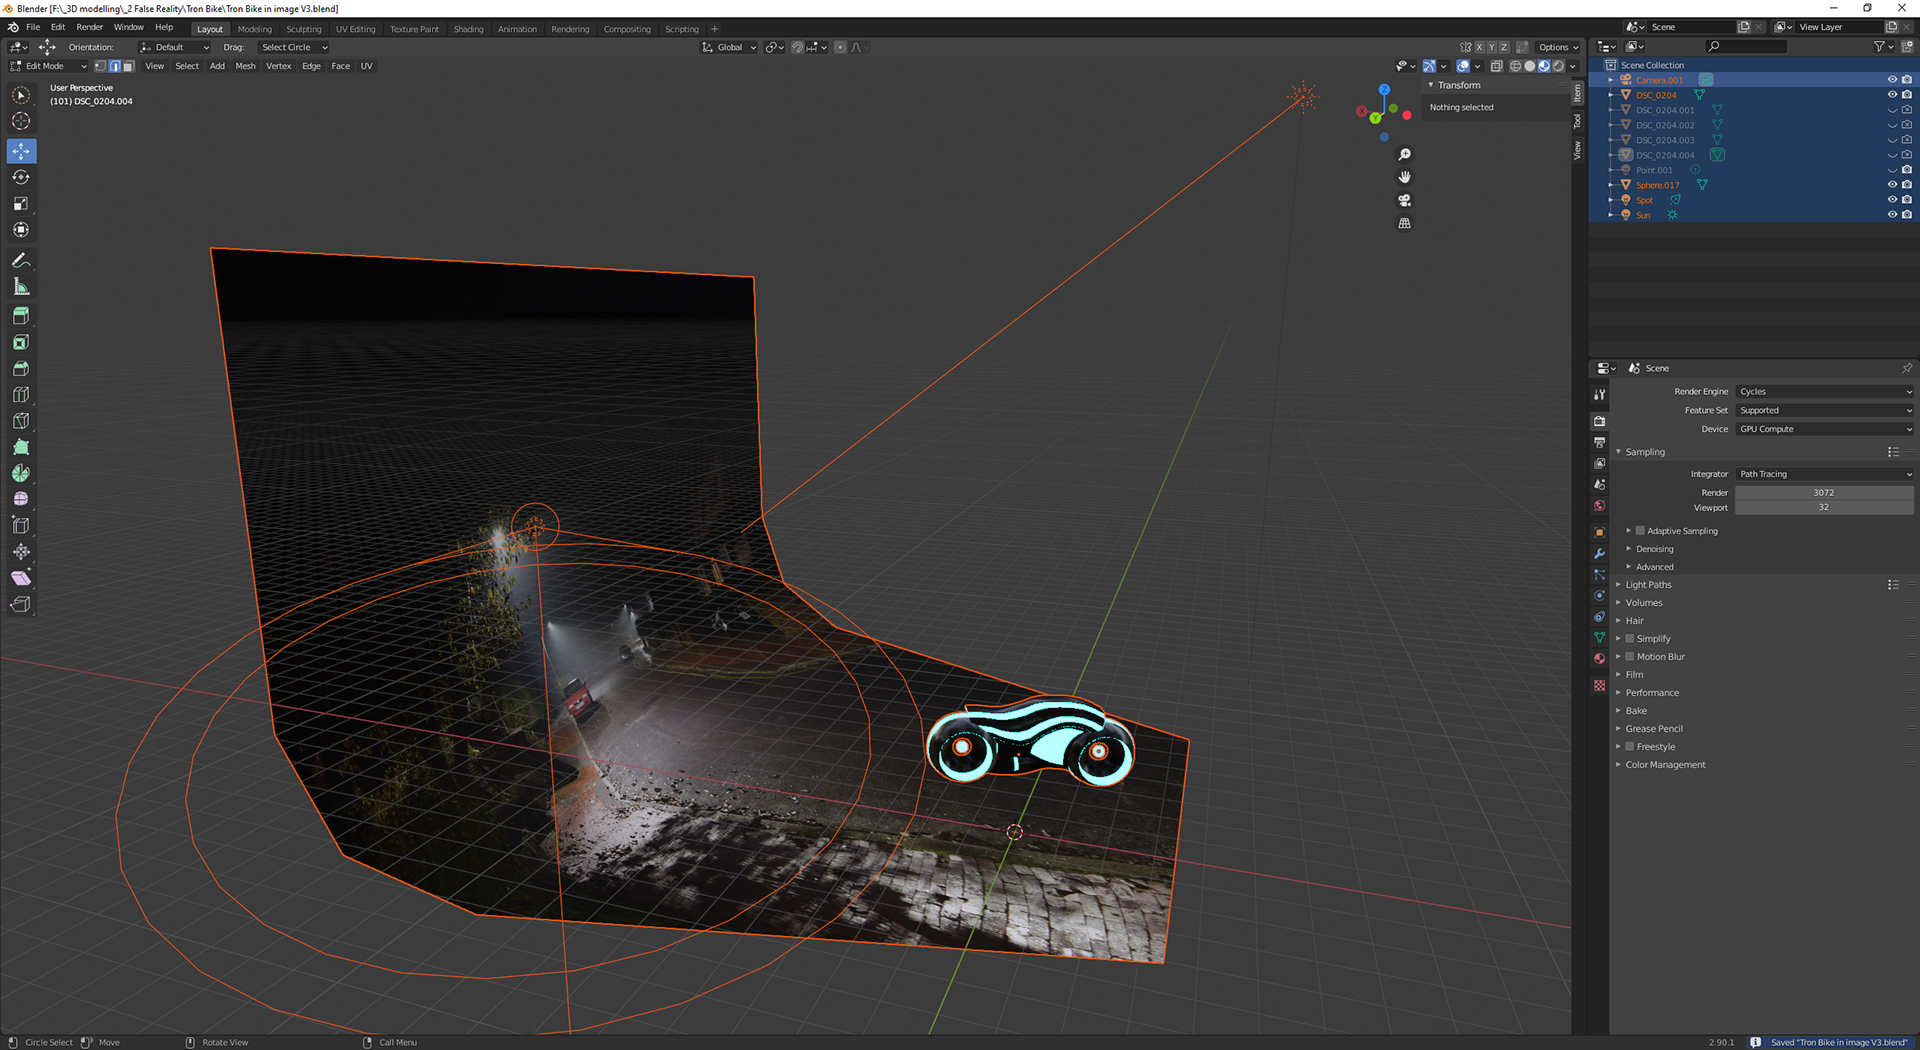Image resolution: width=1920 pixels, height=1050 pixels.
Task: Expand Sphere.017 in the outliner
Action: click(1610, 185)
